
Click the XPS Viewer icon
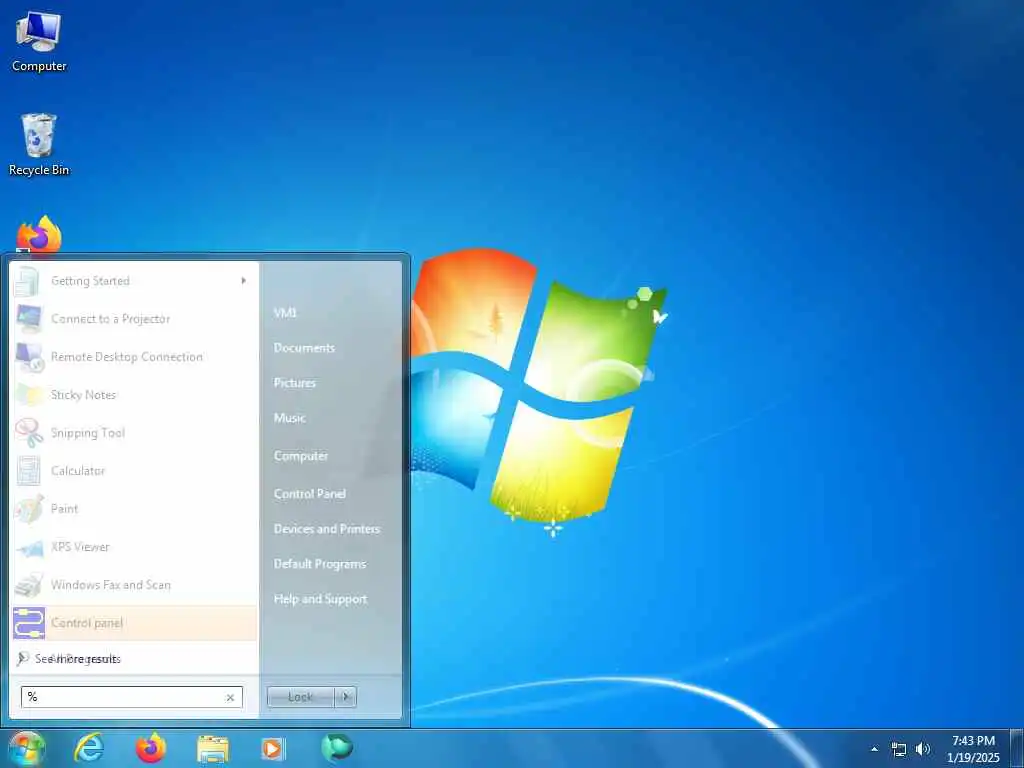(x=29, y=547)
